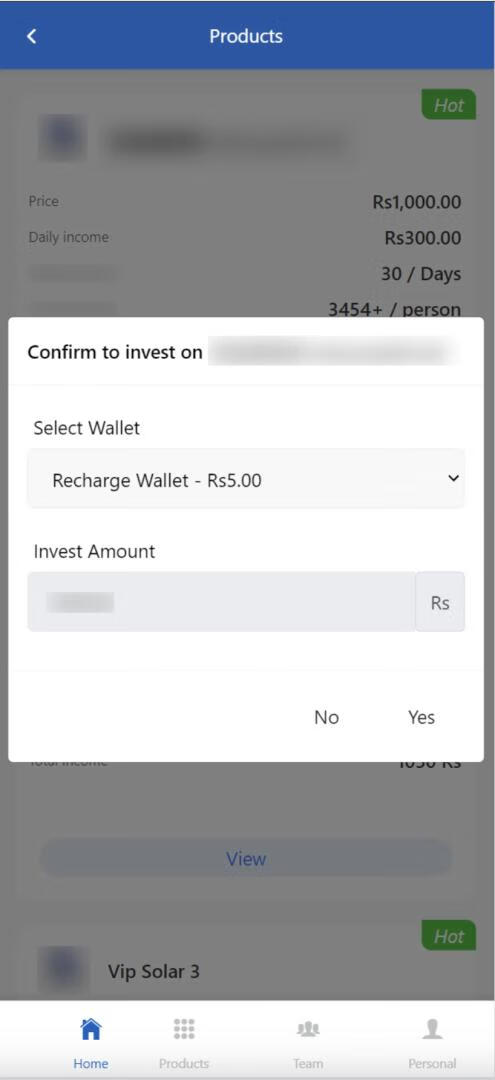495x1080 pixels.
Task: Cancel investment with No
Action: tap(326, 717)
